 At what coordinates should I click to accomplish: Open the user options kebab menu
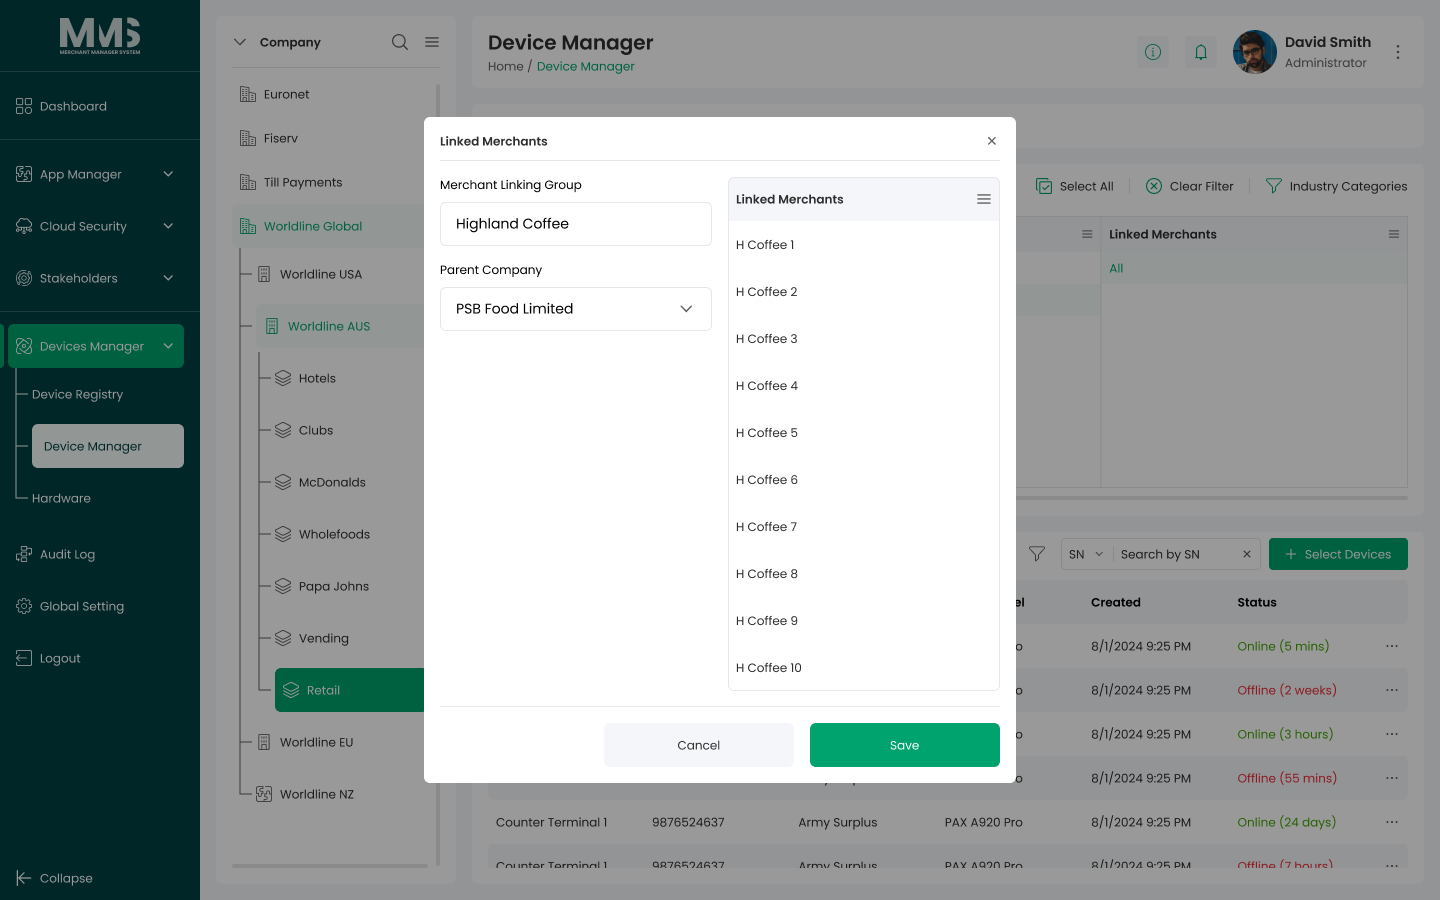pos(1398,52)
